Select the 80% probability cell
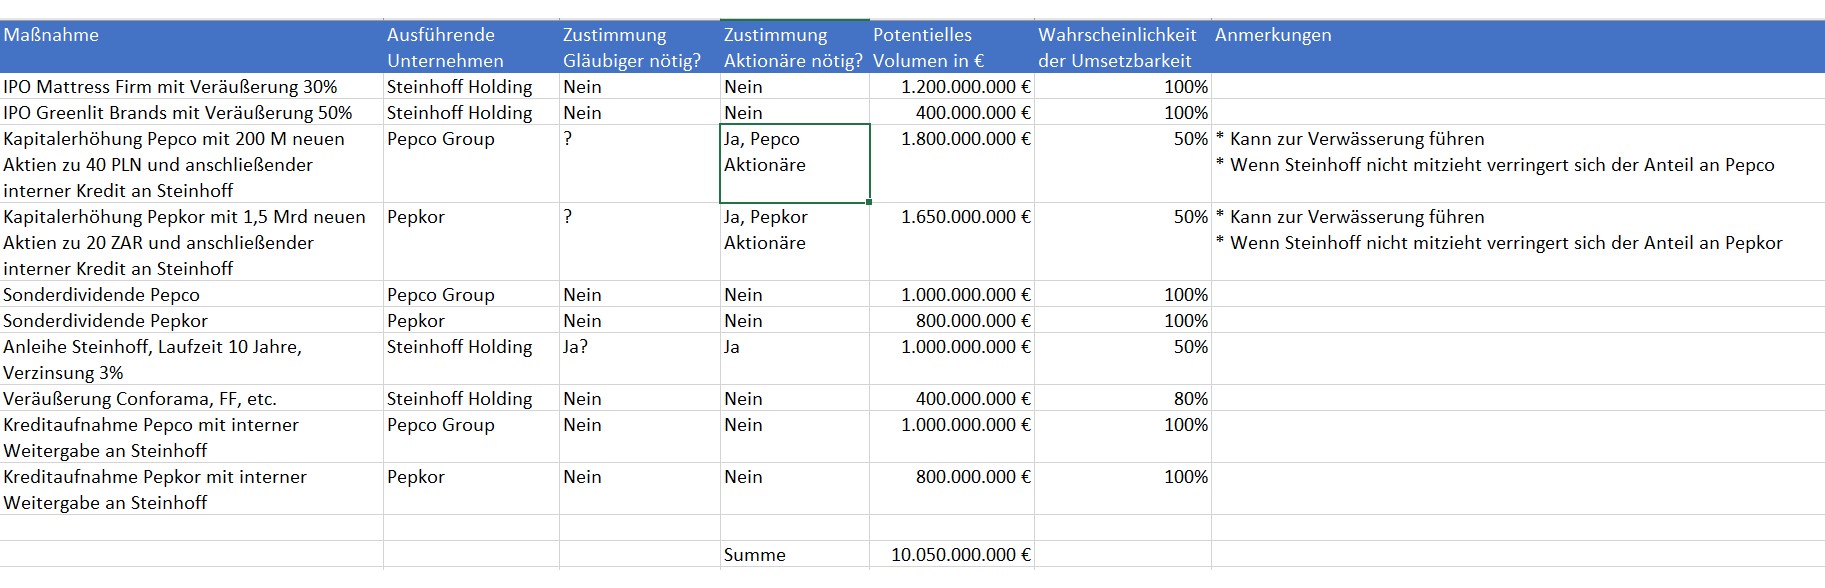 (1122, 399)
